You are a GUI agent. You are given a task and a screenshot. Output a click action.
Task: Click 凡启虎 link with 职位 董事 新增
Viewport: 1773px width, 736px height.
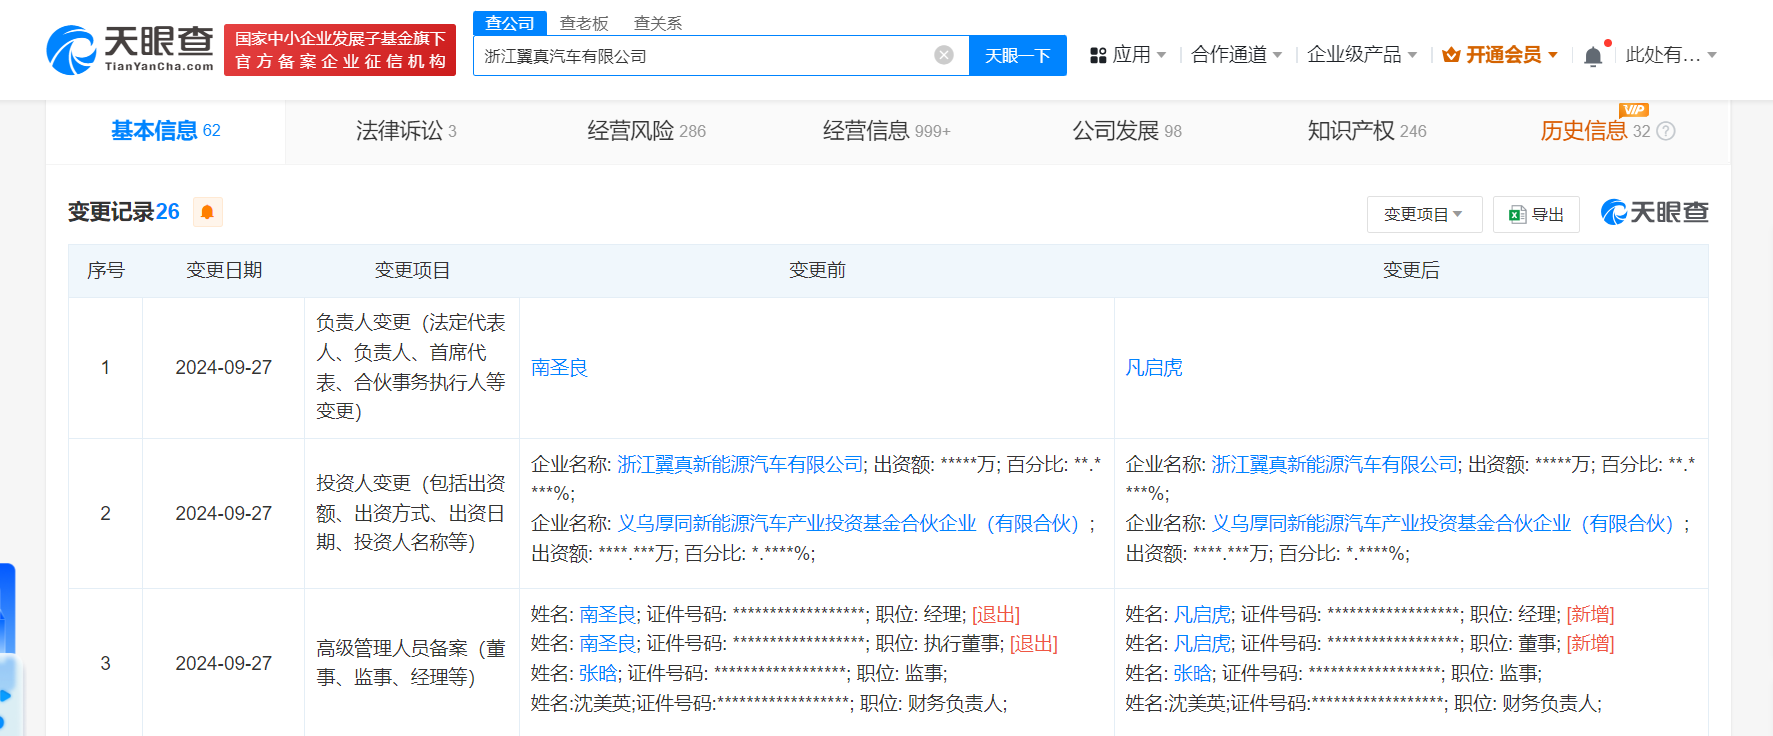(x=1202, y=643)
